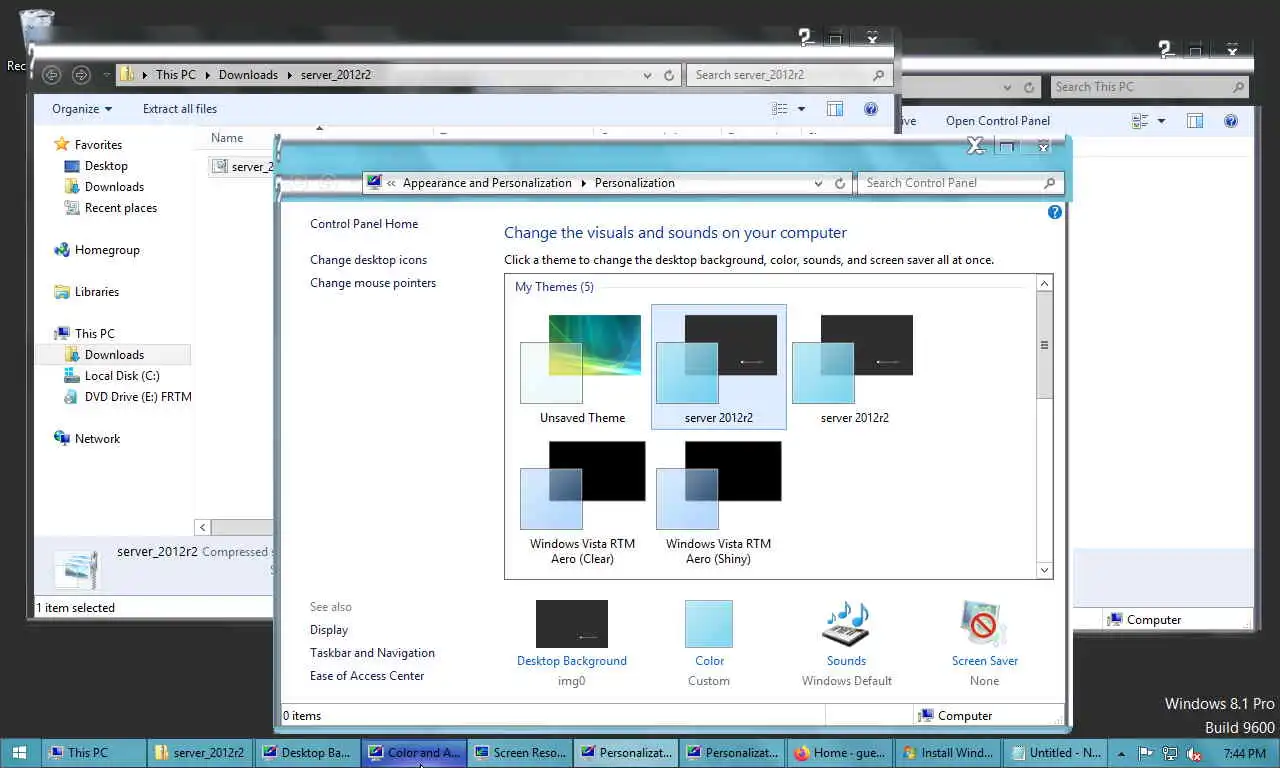Viewport: 1280px width, 768px height.
Task: Open Display under See also
Action: [329, 630]
